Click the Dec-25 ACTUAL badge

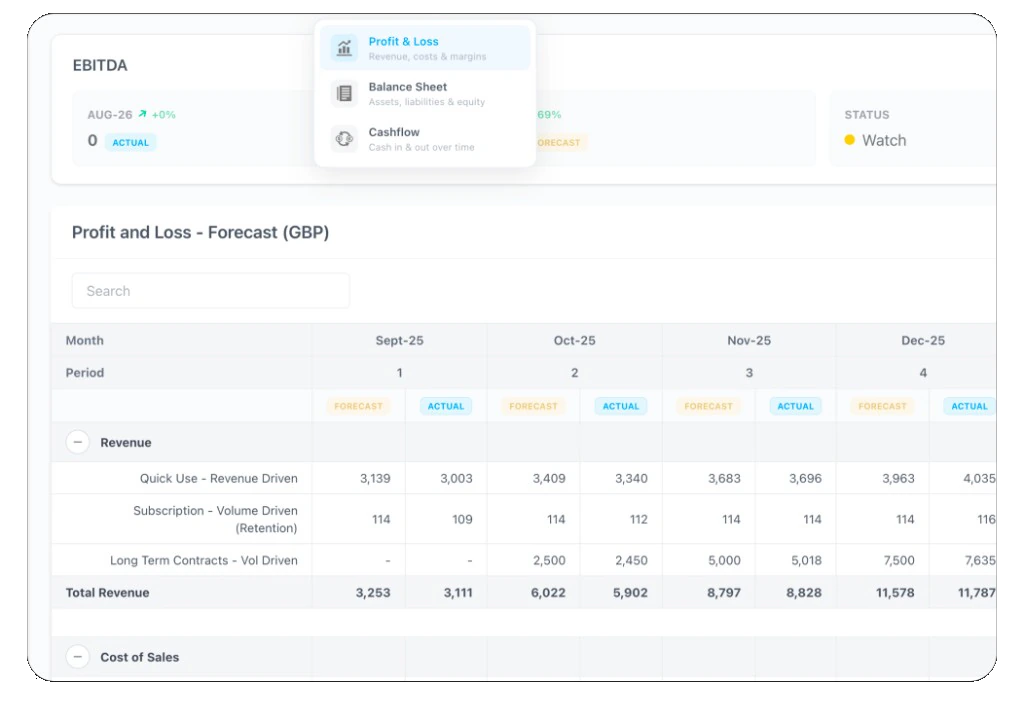970,406
